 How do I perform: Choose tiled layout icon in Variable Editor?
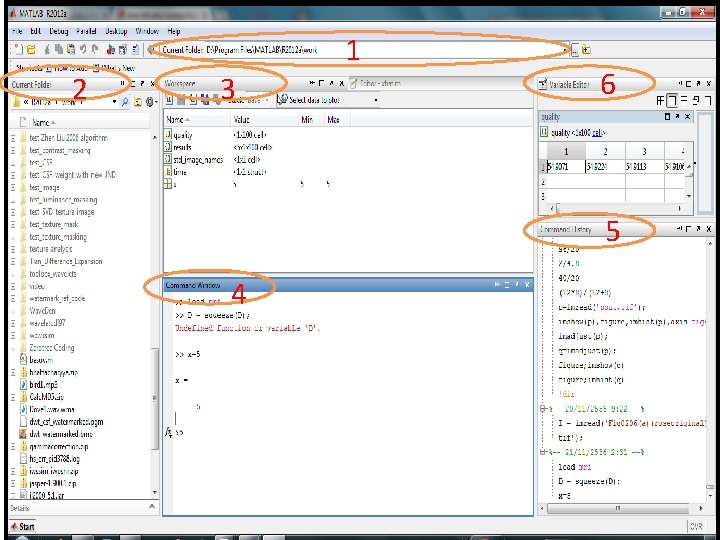(x=660, y=100)
